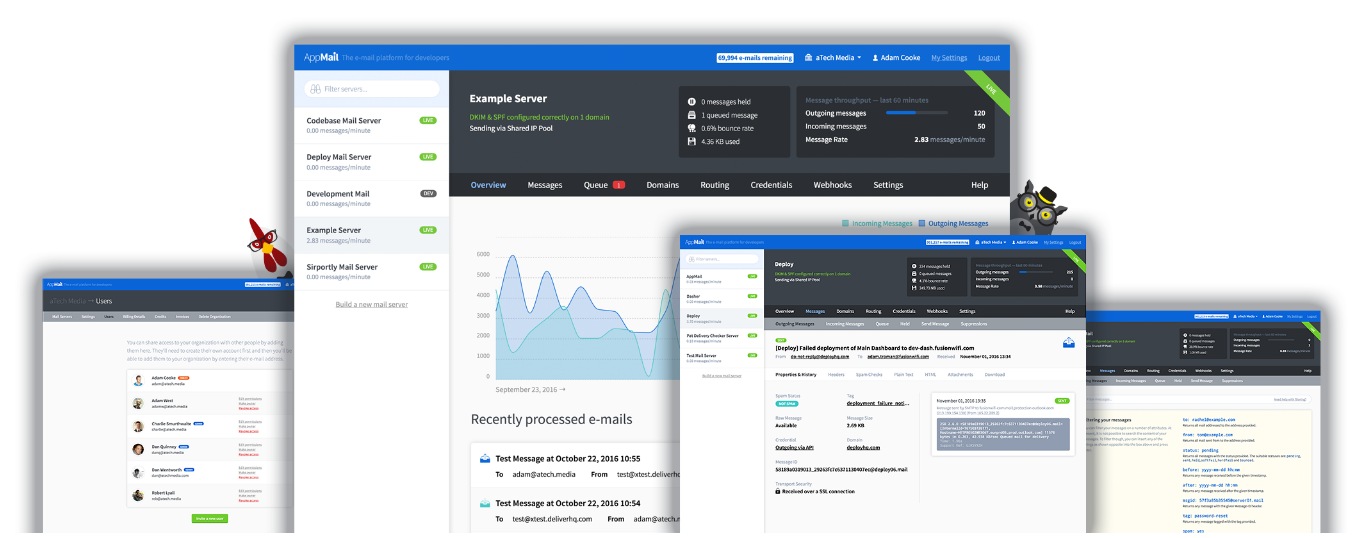Viewport: 1364px width, 538px height.
Task: Click Build a new mail server link
Action: (371, 304)
